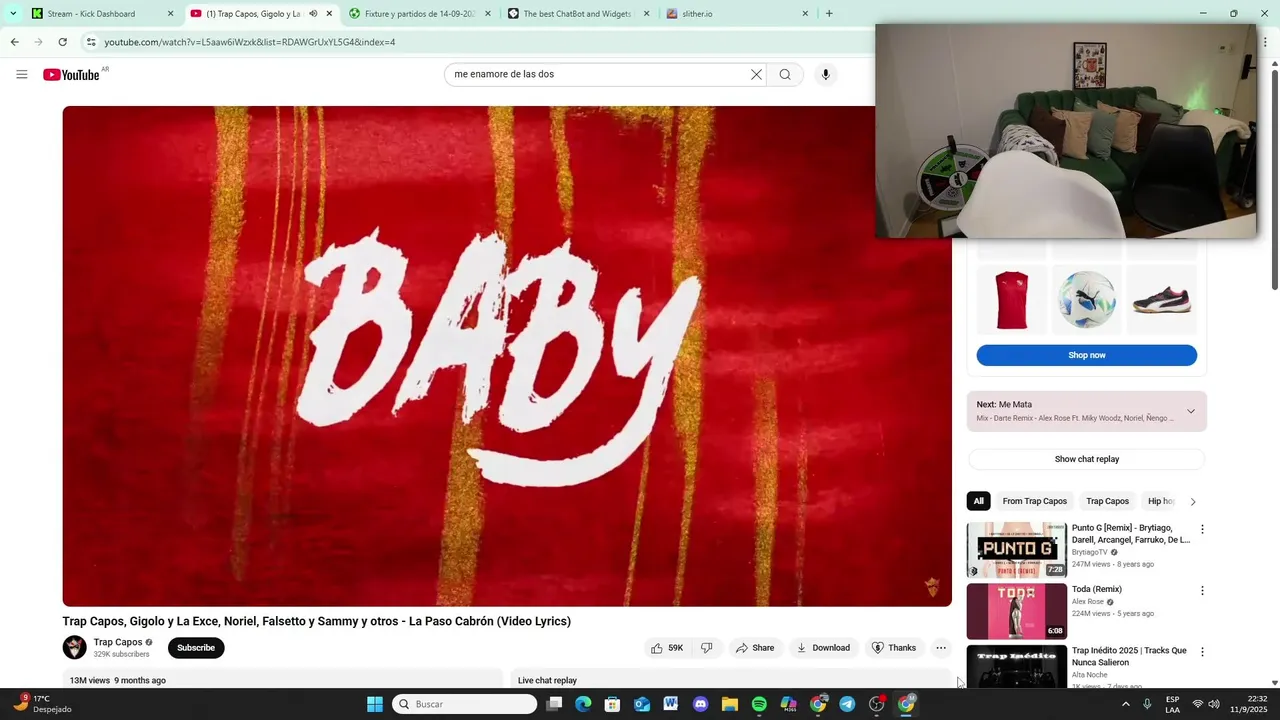Click the Shop now button

pos(1086,355)
